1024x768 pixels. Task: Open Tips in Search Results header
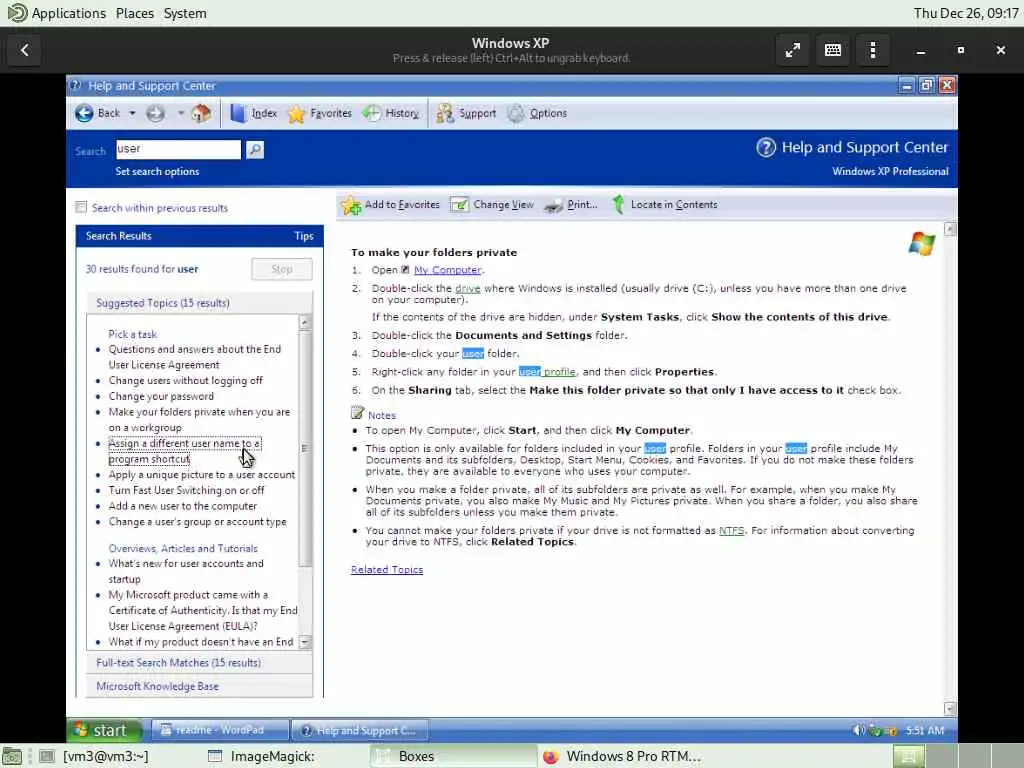tap(304, 236)
